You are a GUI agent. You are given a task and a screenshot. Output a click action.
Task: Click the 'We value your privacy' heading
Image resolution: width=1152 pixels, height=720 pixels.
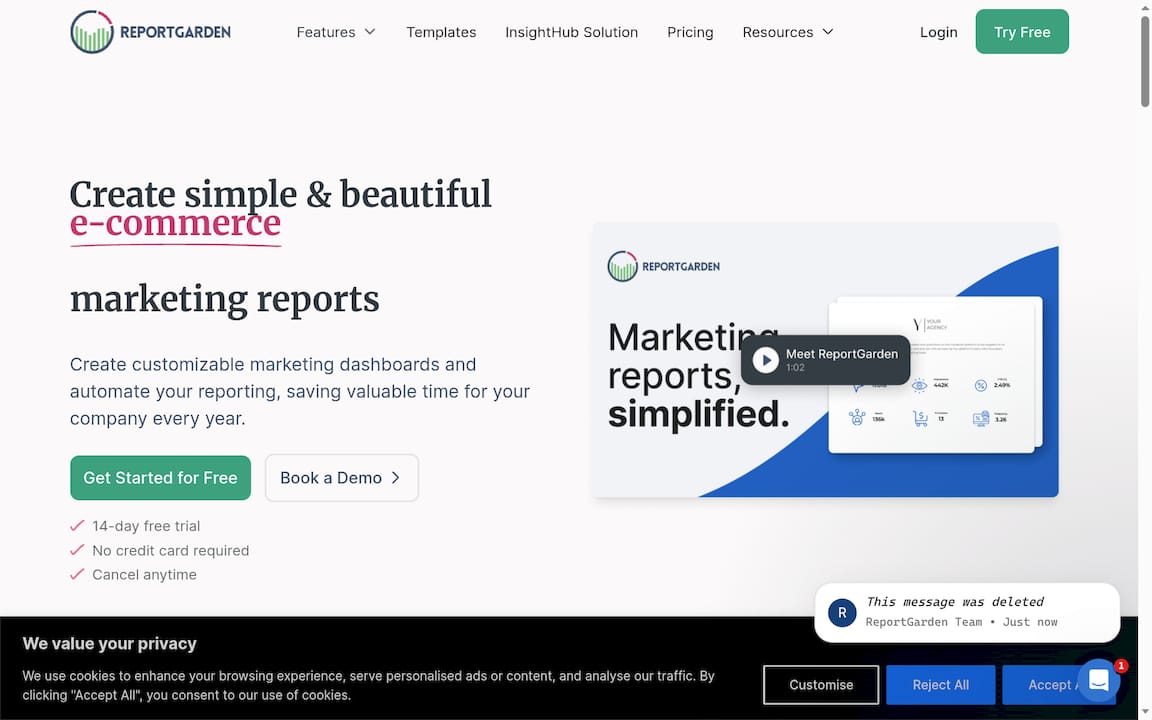pos(109,644)
